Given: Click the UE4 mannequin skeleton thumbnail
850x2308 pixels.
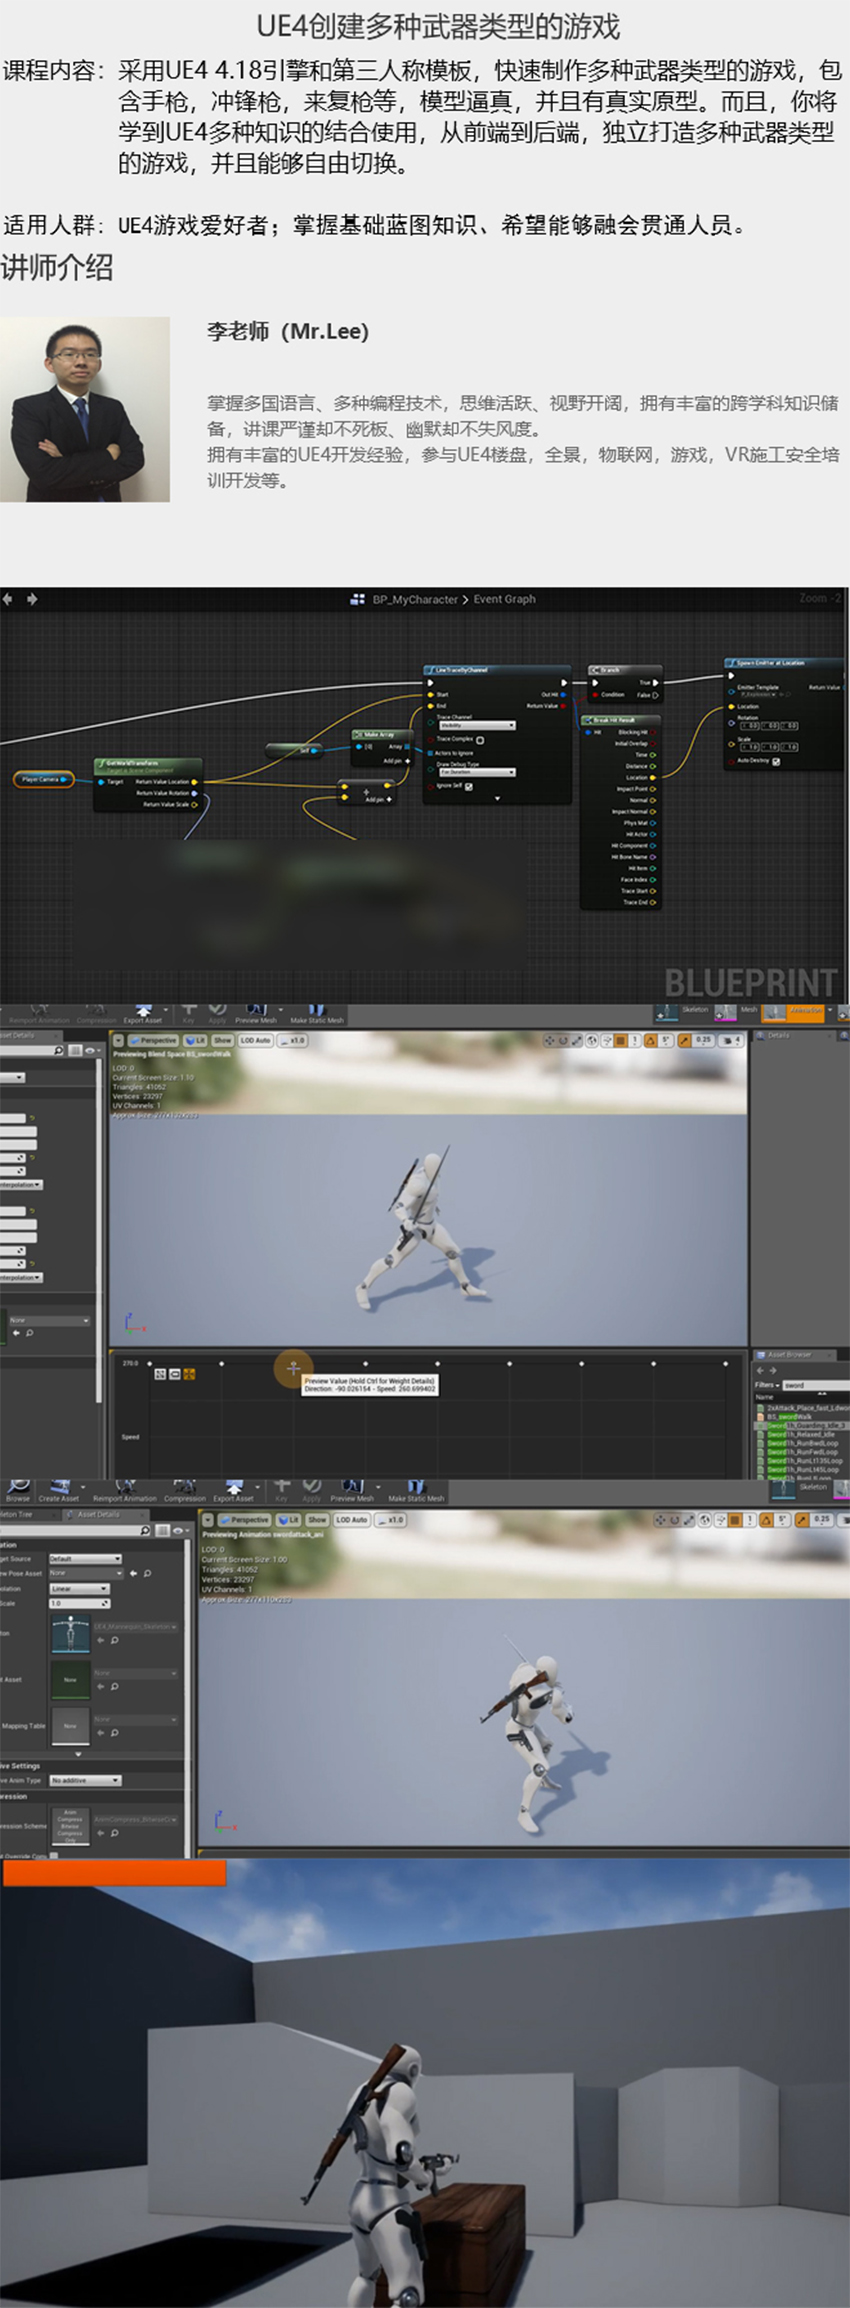Looking at the screenshot, I should (x=70, y=1634).
